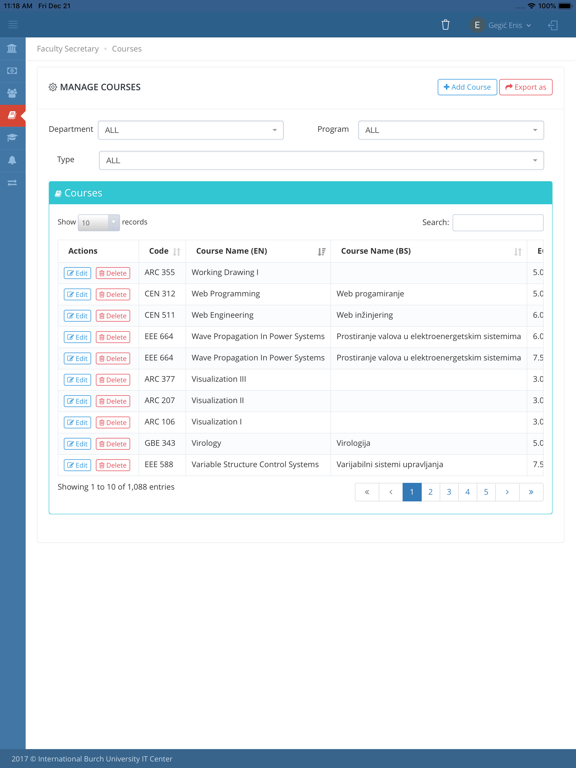Screen dimensions: 576x768
Task: Click the battery status icon
Action: 565,6
